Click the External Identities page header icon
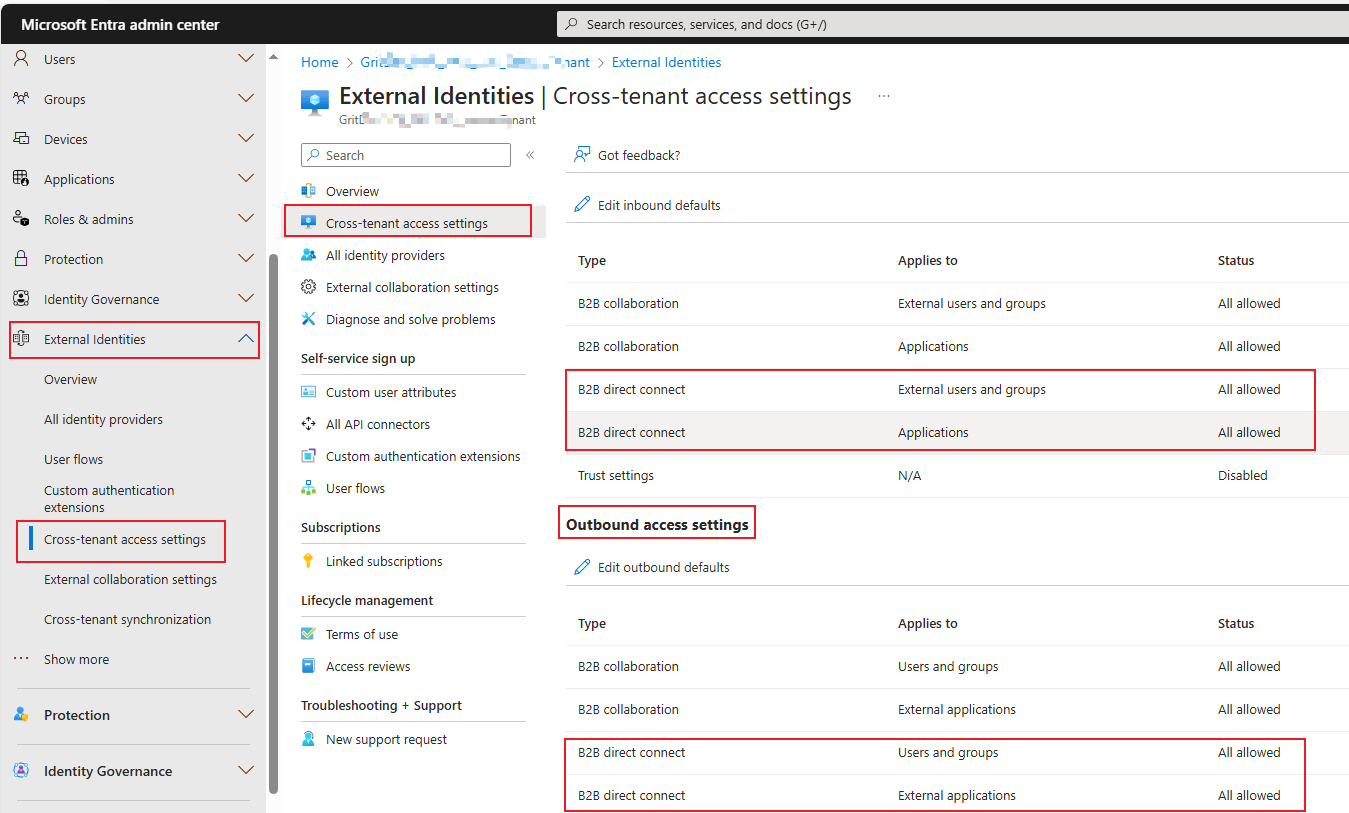This screenshot has width=1349, height=813. coord(315,103)
